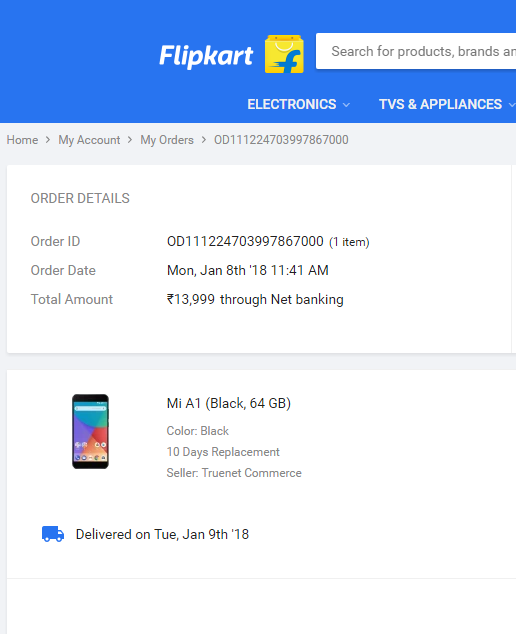Click the Flipkart wordmark logo
This screenshot has height=634, width=516.
coord(206,55)
